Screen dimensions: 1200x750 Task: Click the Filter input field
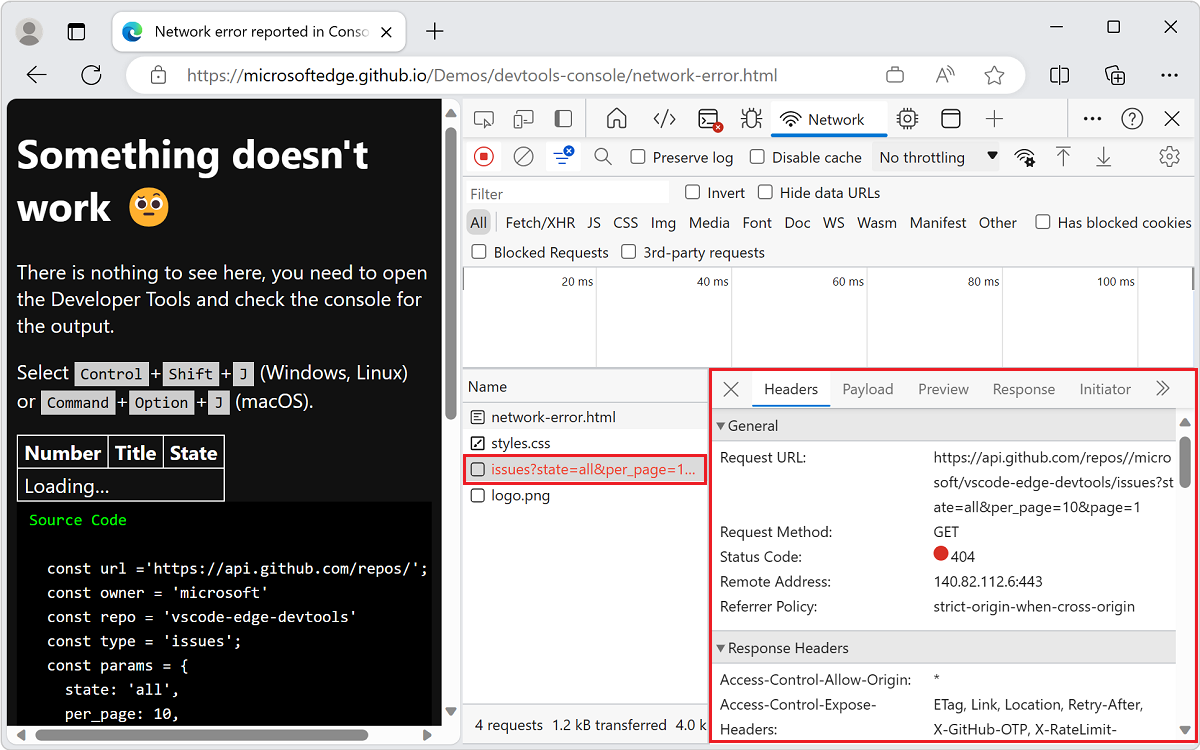[x=565, y=192]
